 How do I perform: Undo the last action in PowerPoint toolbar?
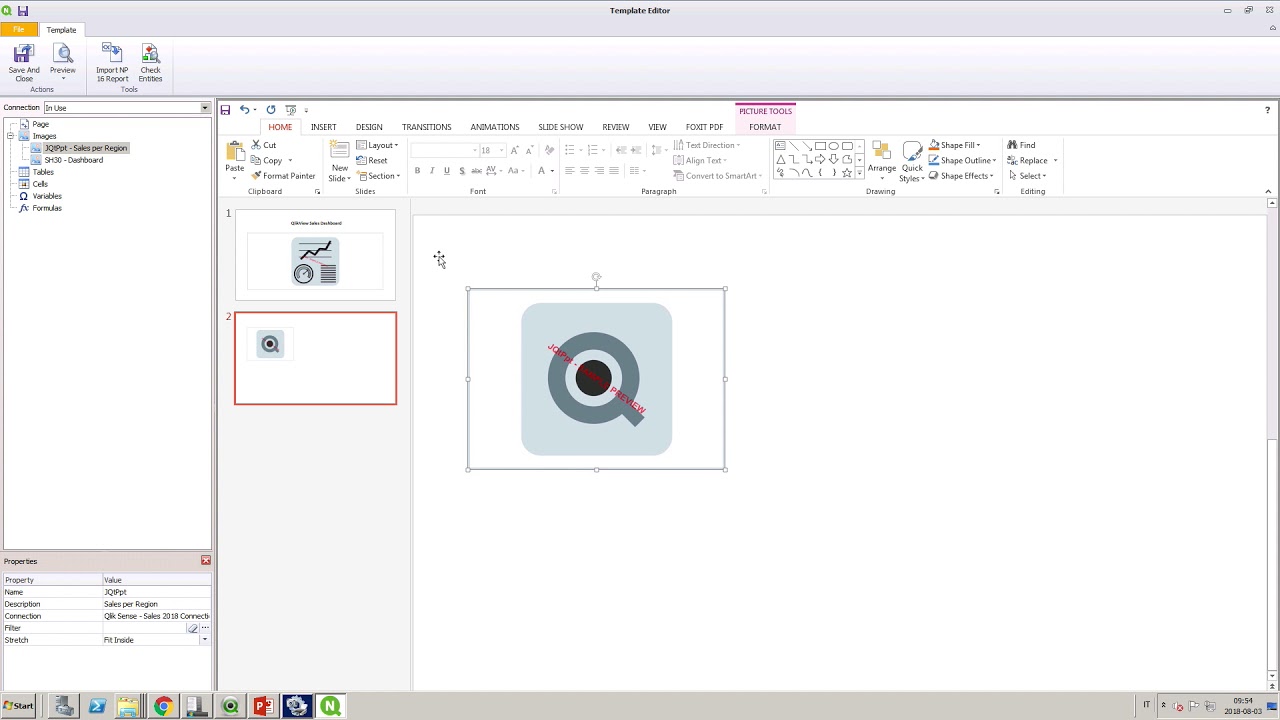[244, 110]
